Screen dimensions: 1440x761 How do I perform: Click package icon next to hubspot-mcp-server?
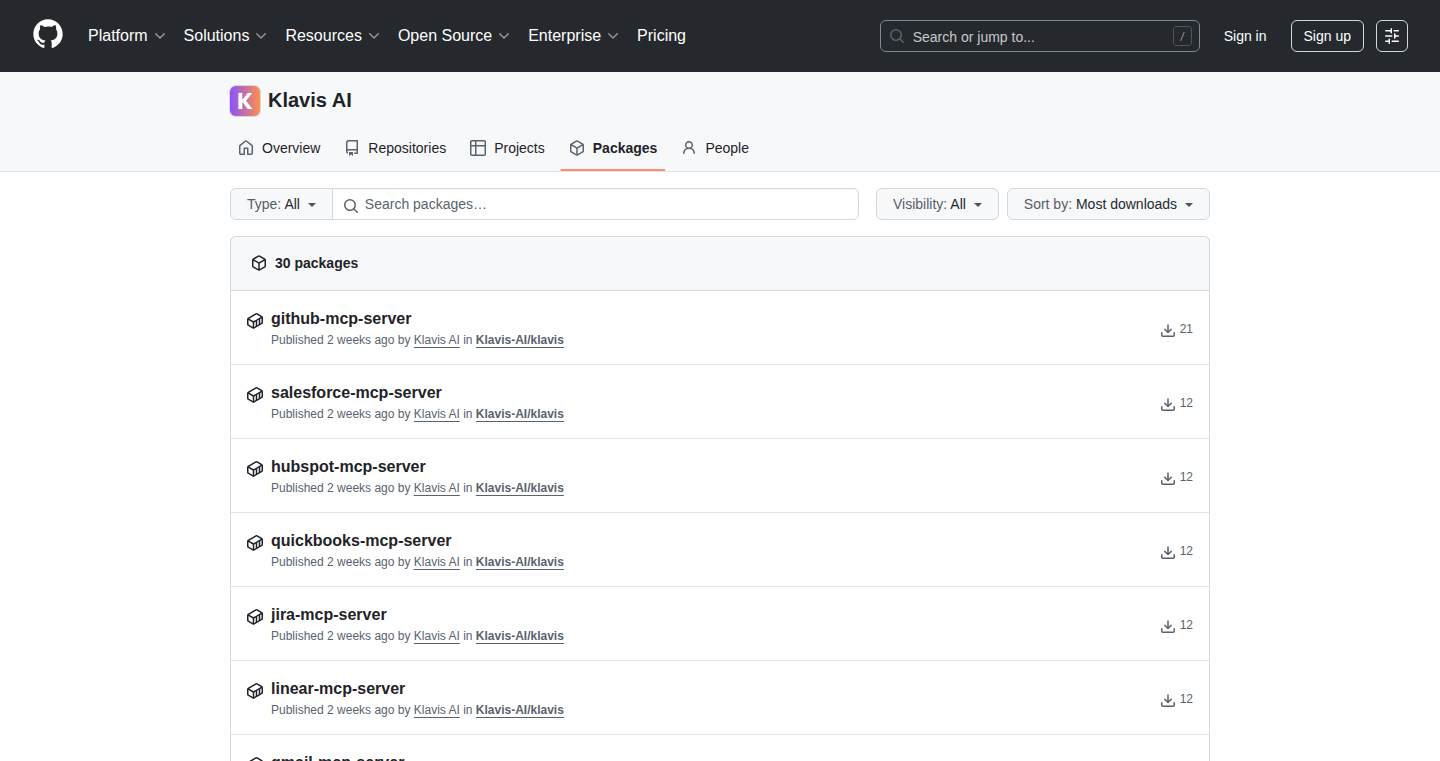(x=255, y=469)
